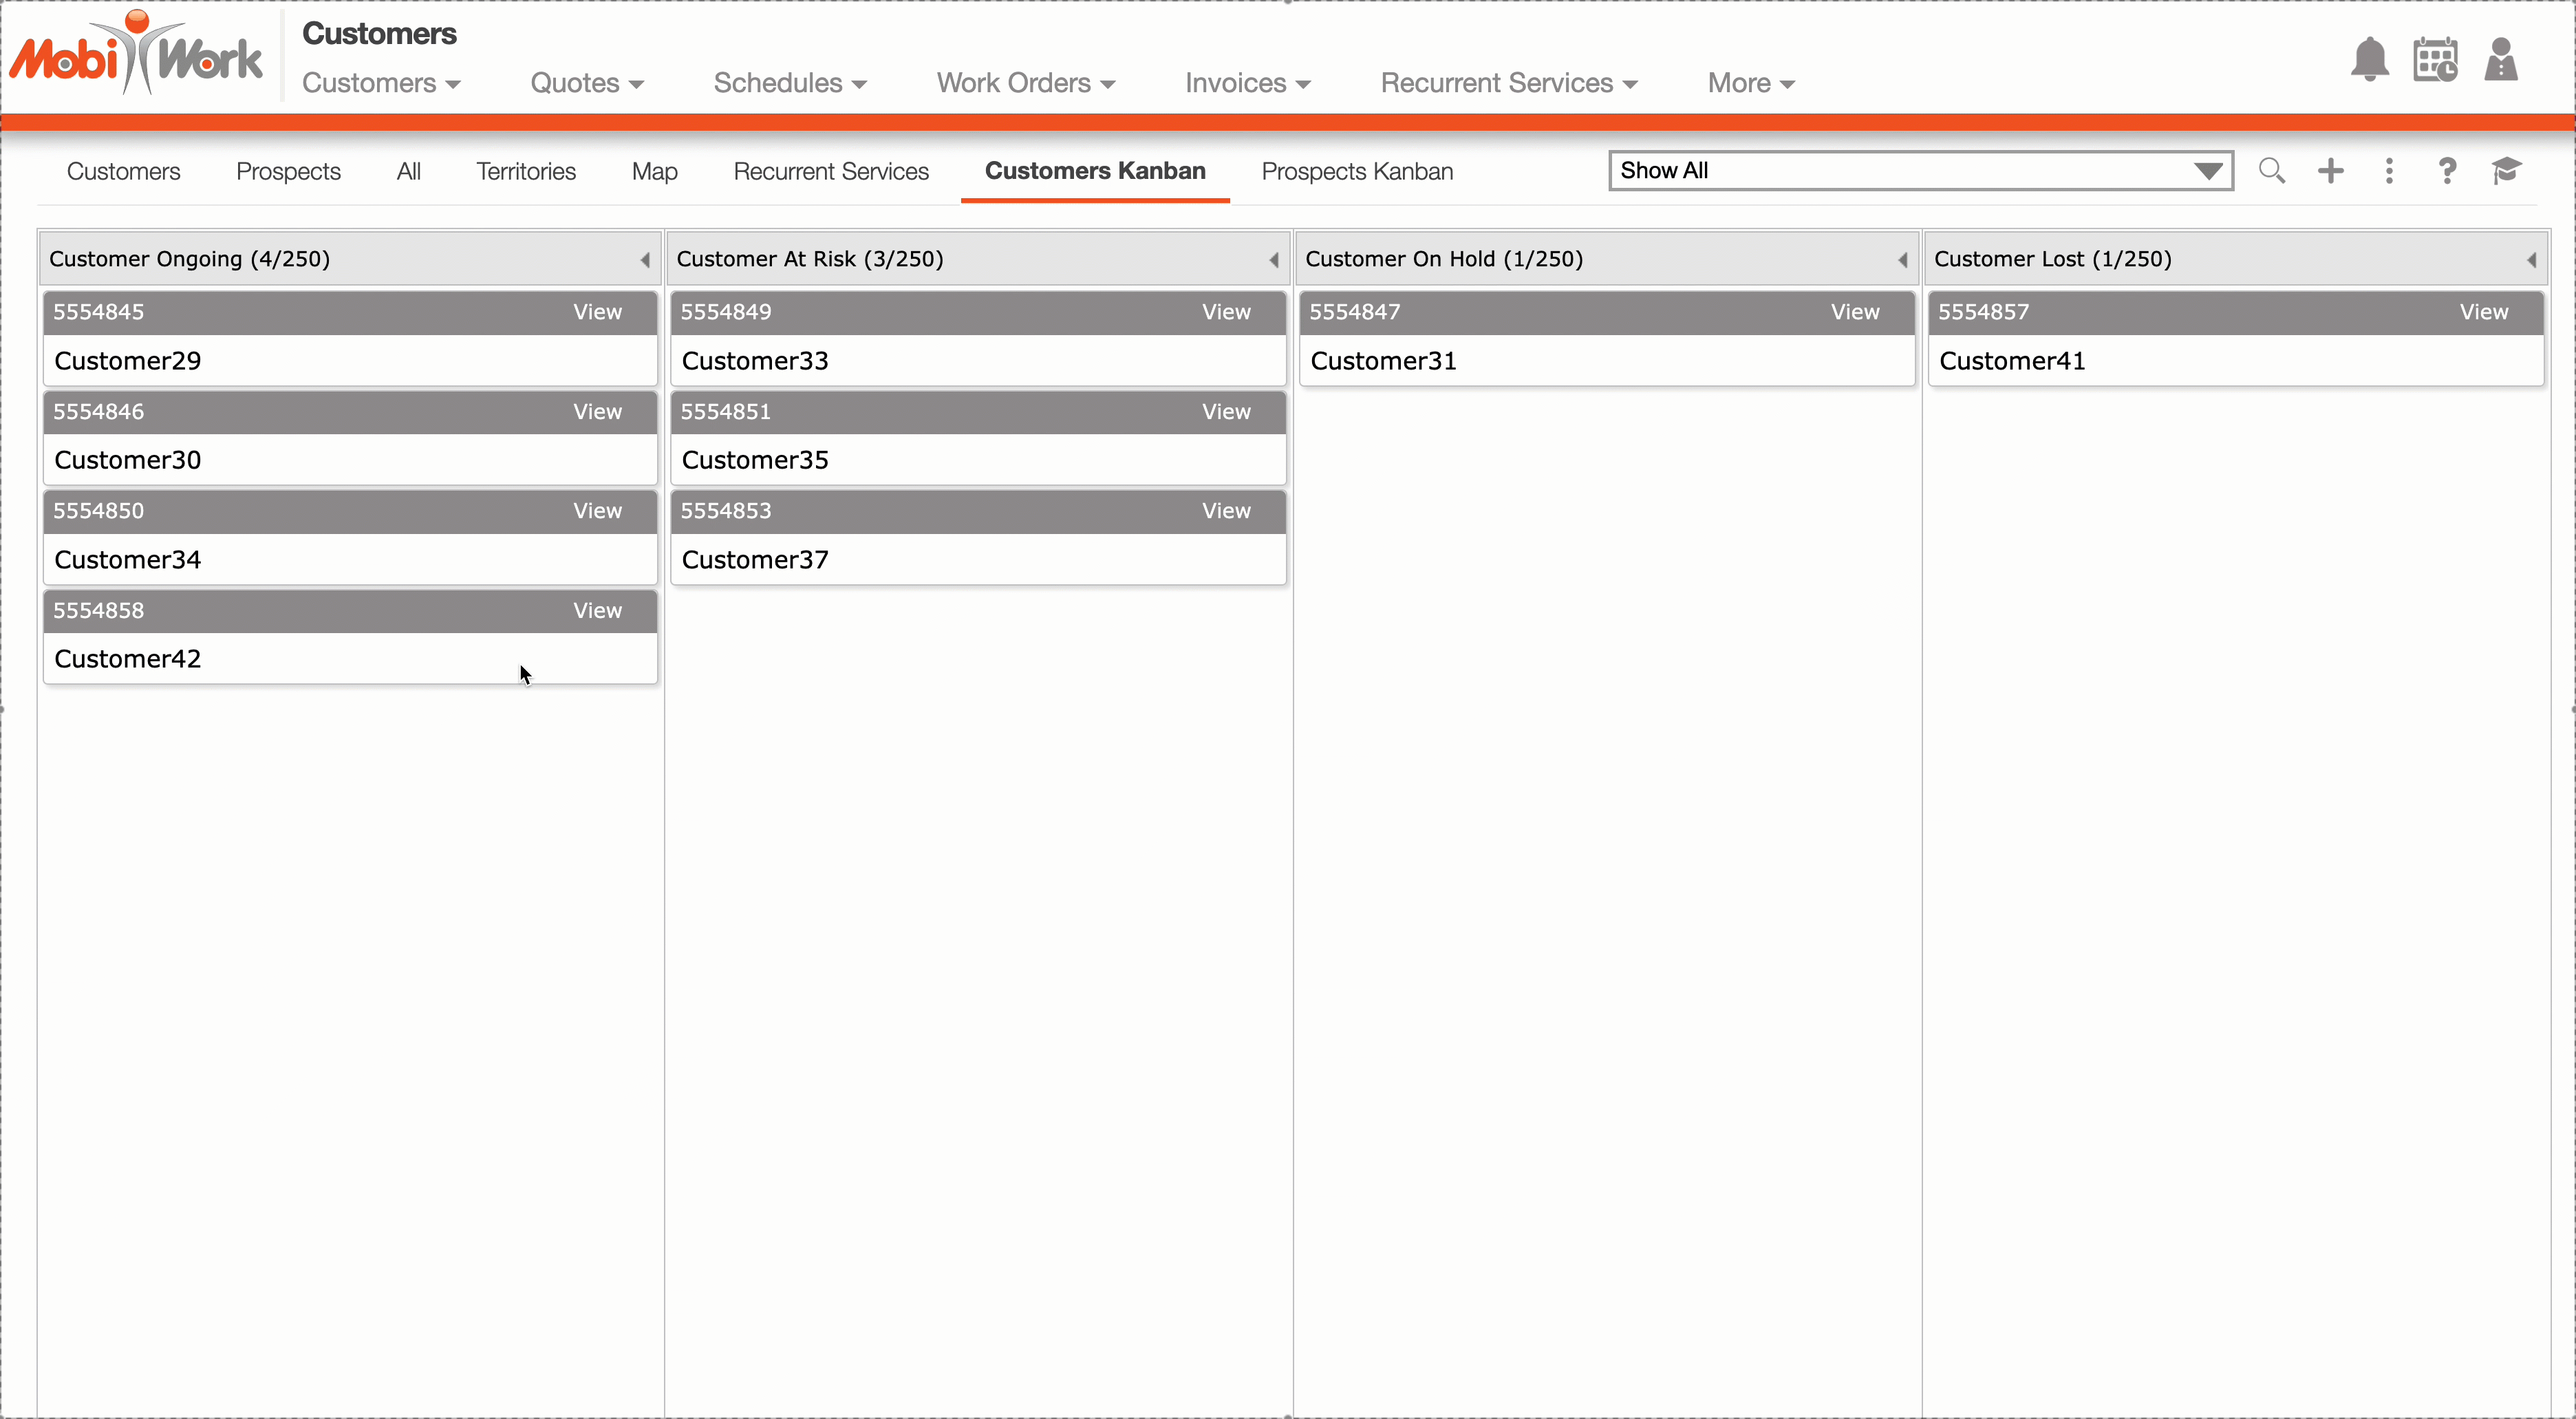Switch to the Territories tab
The image size is (2576, 1419).
pyautogui.click(x=526, y=172)
